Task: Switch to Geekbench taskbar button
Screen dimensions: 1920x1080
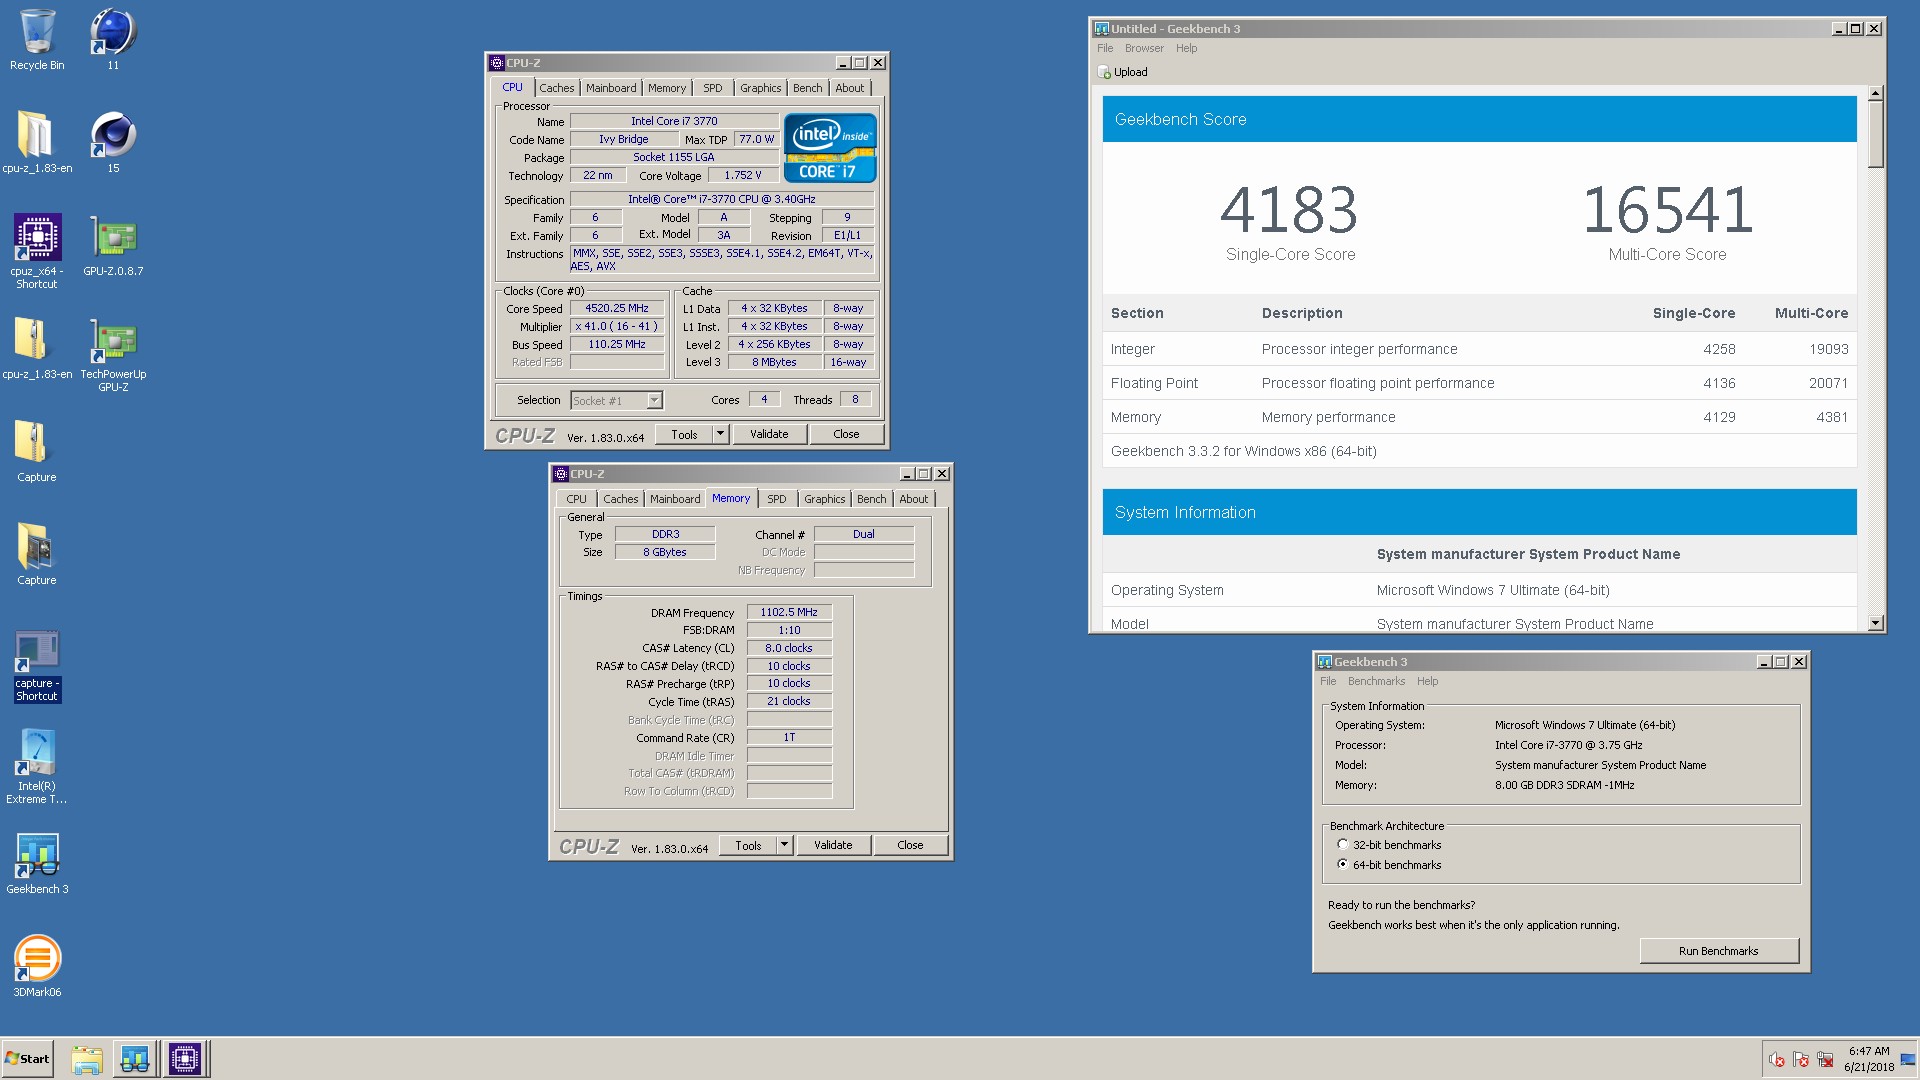Action: [135, 1059]
